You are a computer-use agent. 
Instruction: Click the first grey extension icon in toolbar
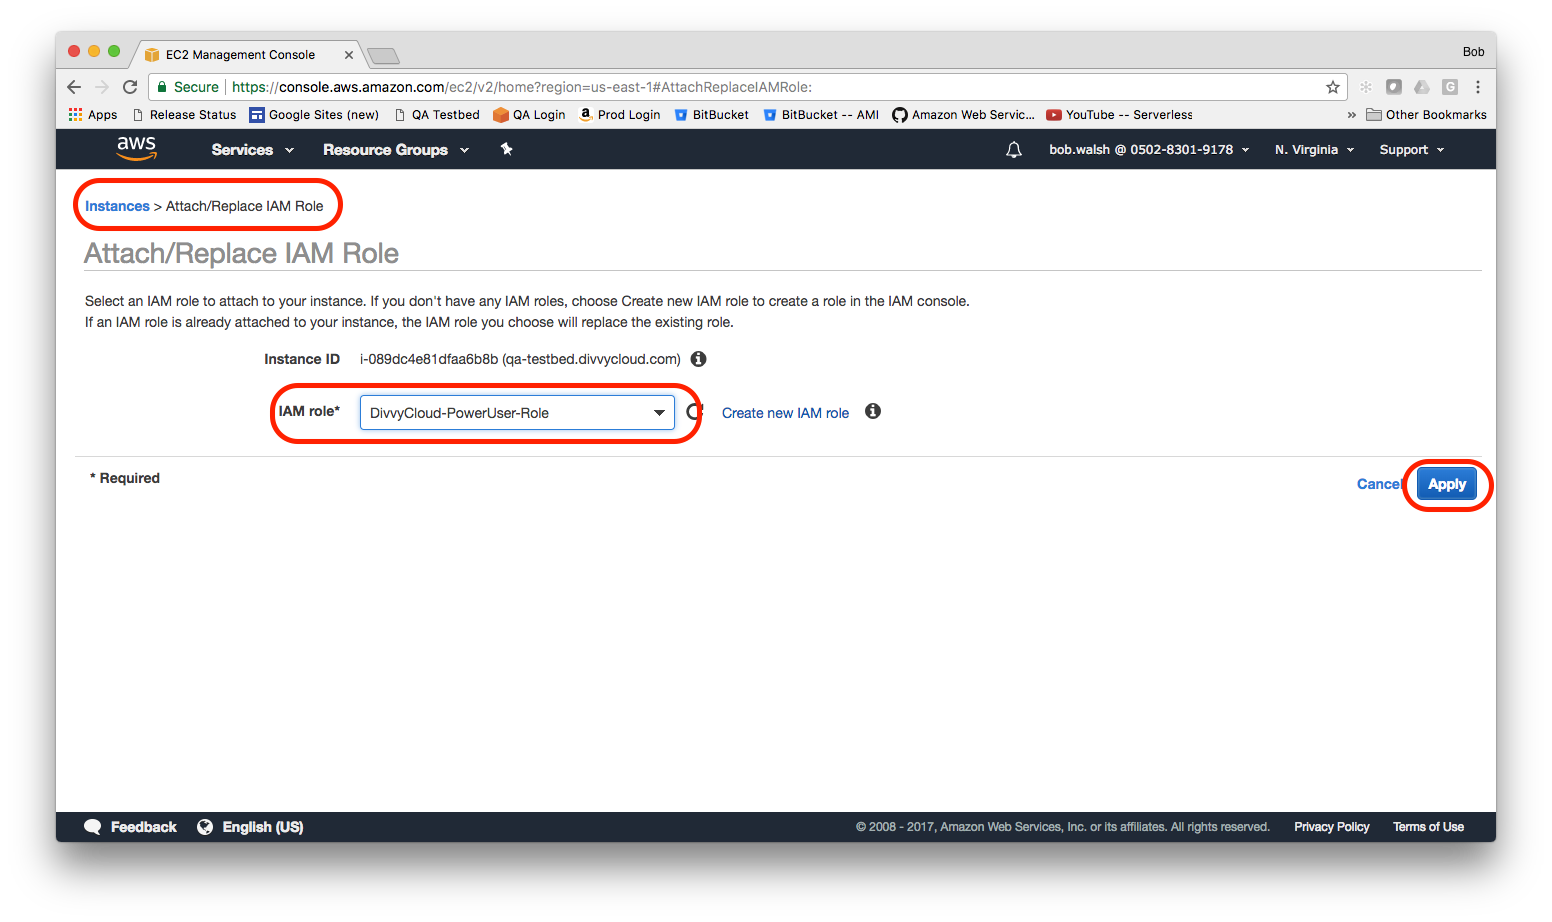tap(1394, 87)
